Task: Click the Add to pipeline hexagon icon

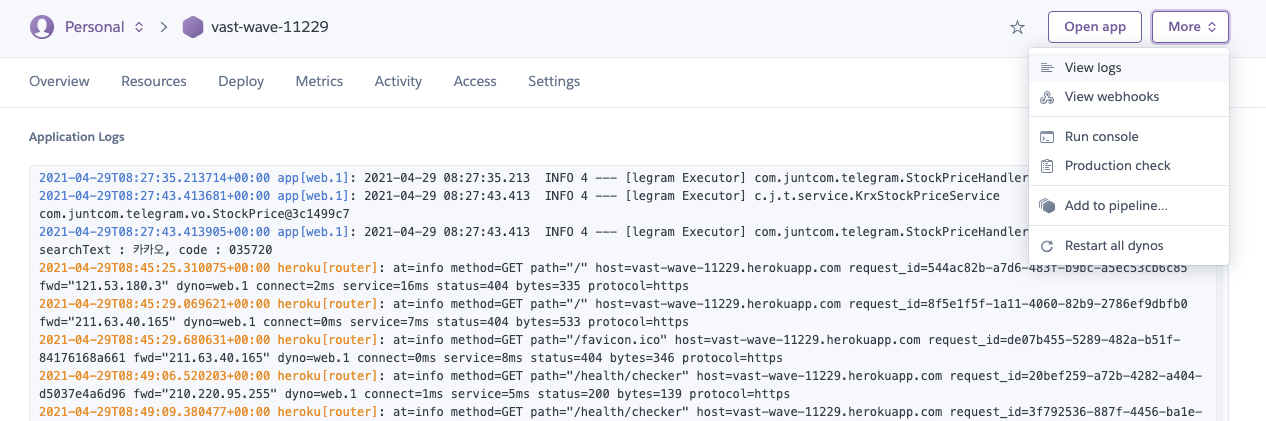Action: pyautogui.click(x=1047, y=206)
